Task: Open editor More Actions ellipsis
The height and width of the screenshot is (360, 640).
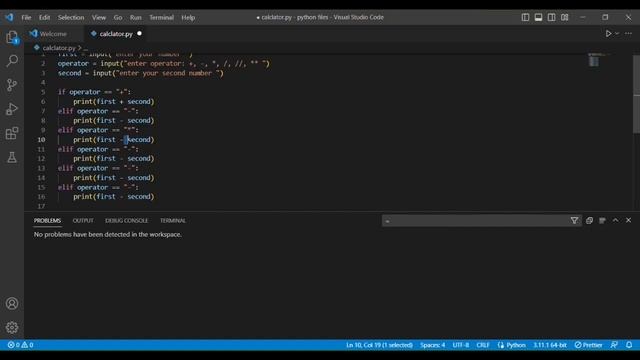Action: (628, 33)
